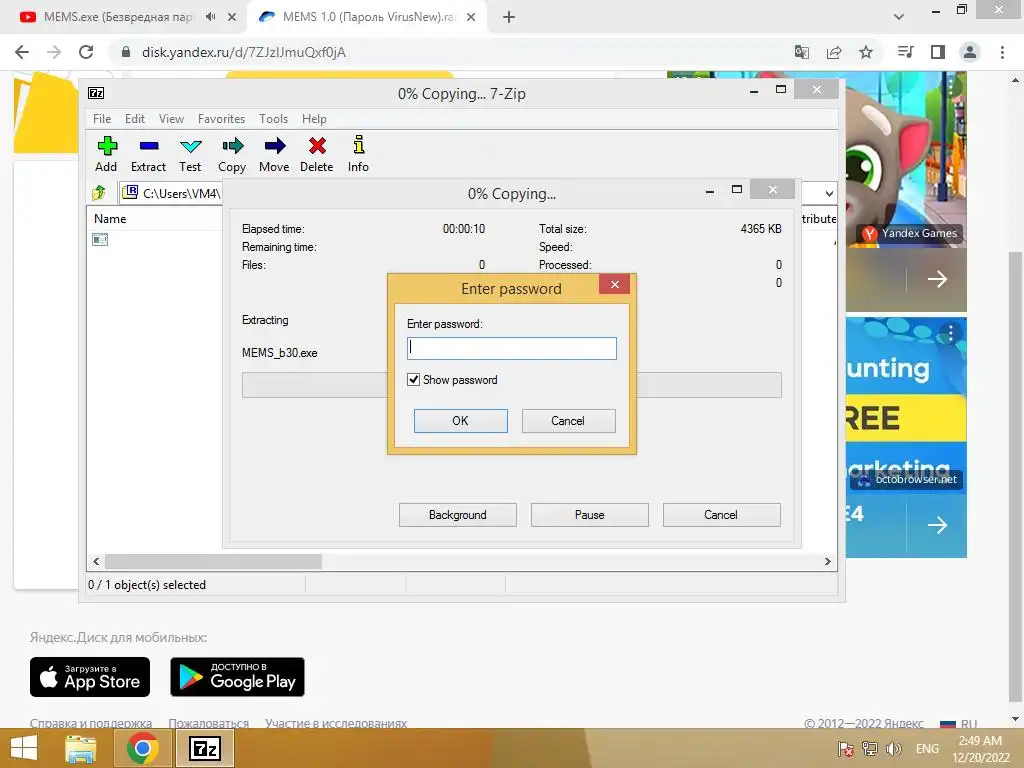Close the Enter password dialog
1024x768 pixels.
pos(615,284)
